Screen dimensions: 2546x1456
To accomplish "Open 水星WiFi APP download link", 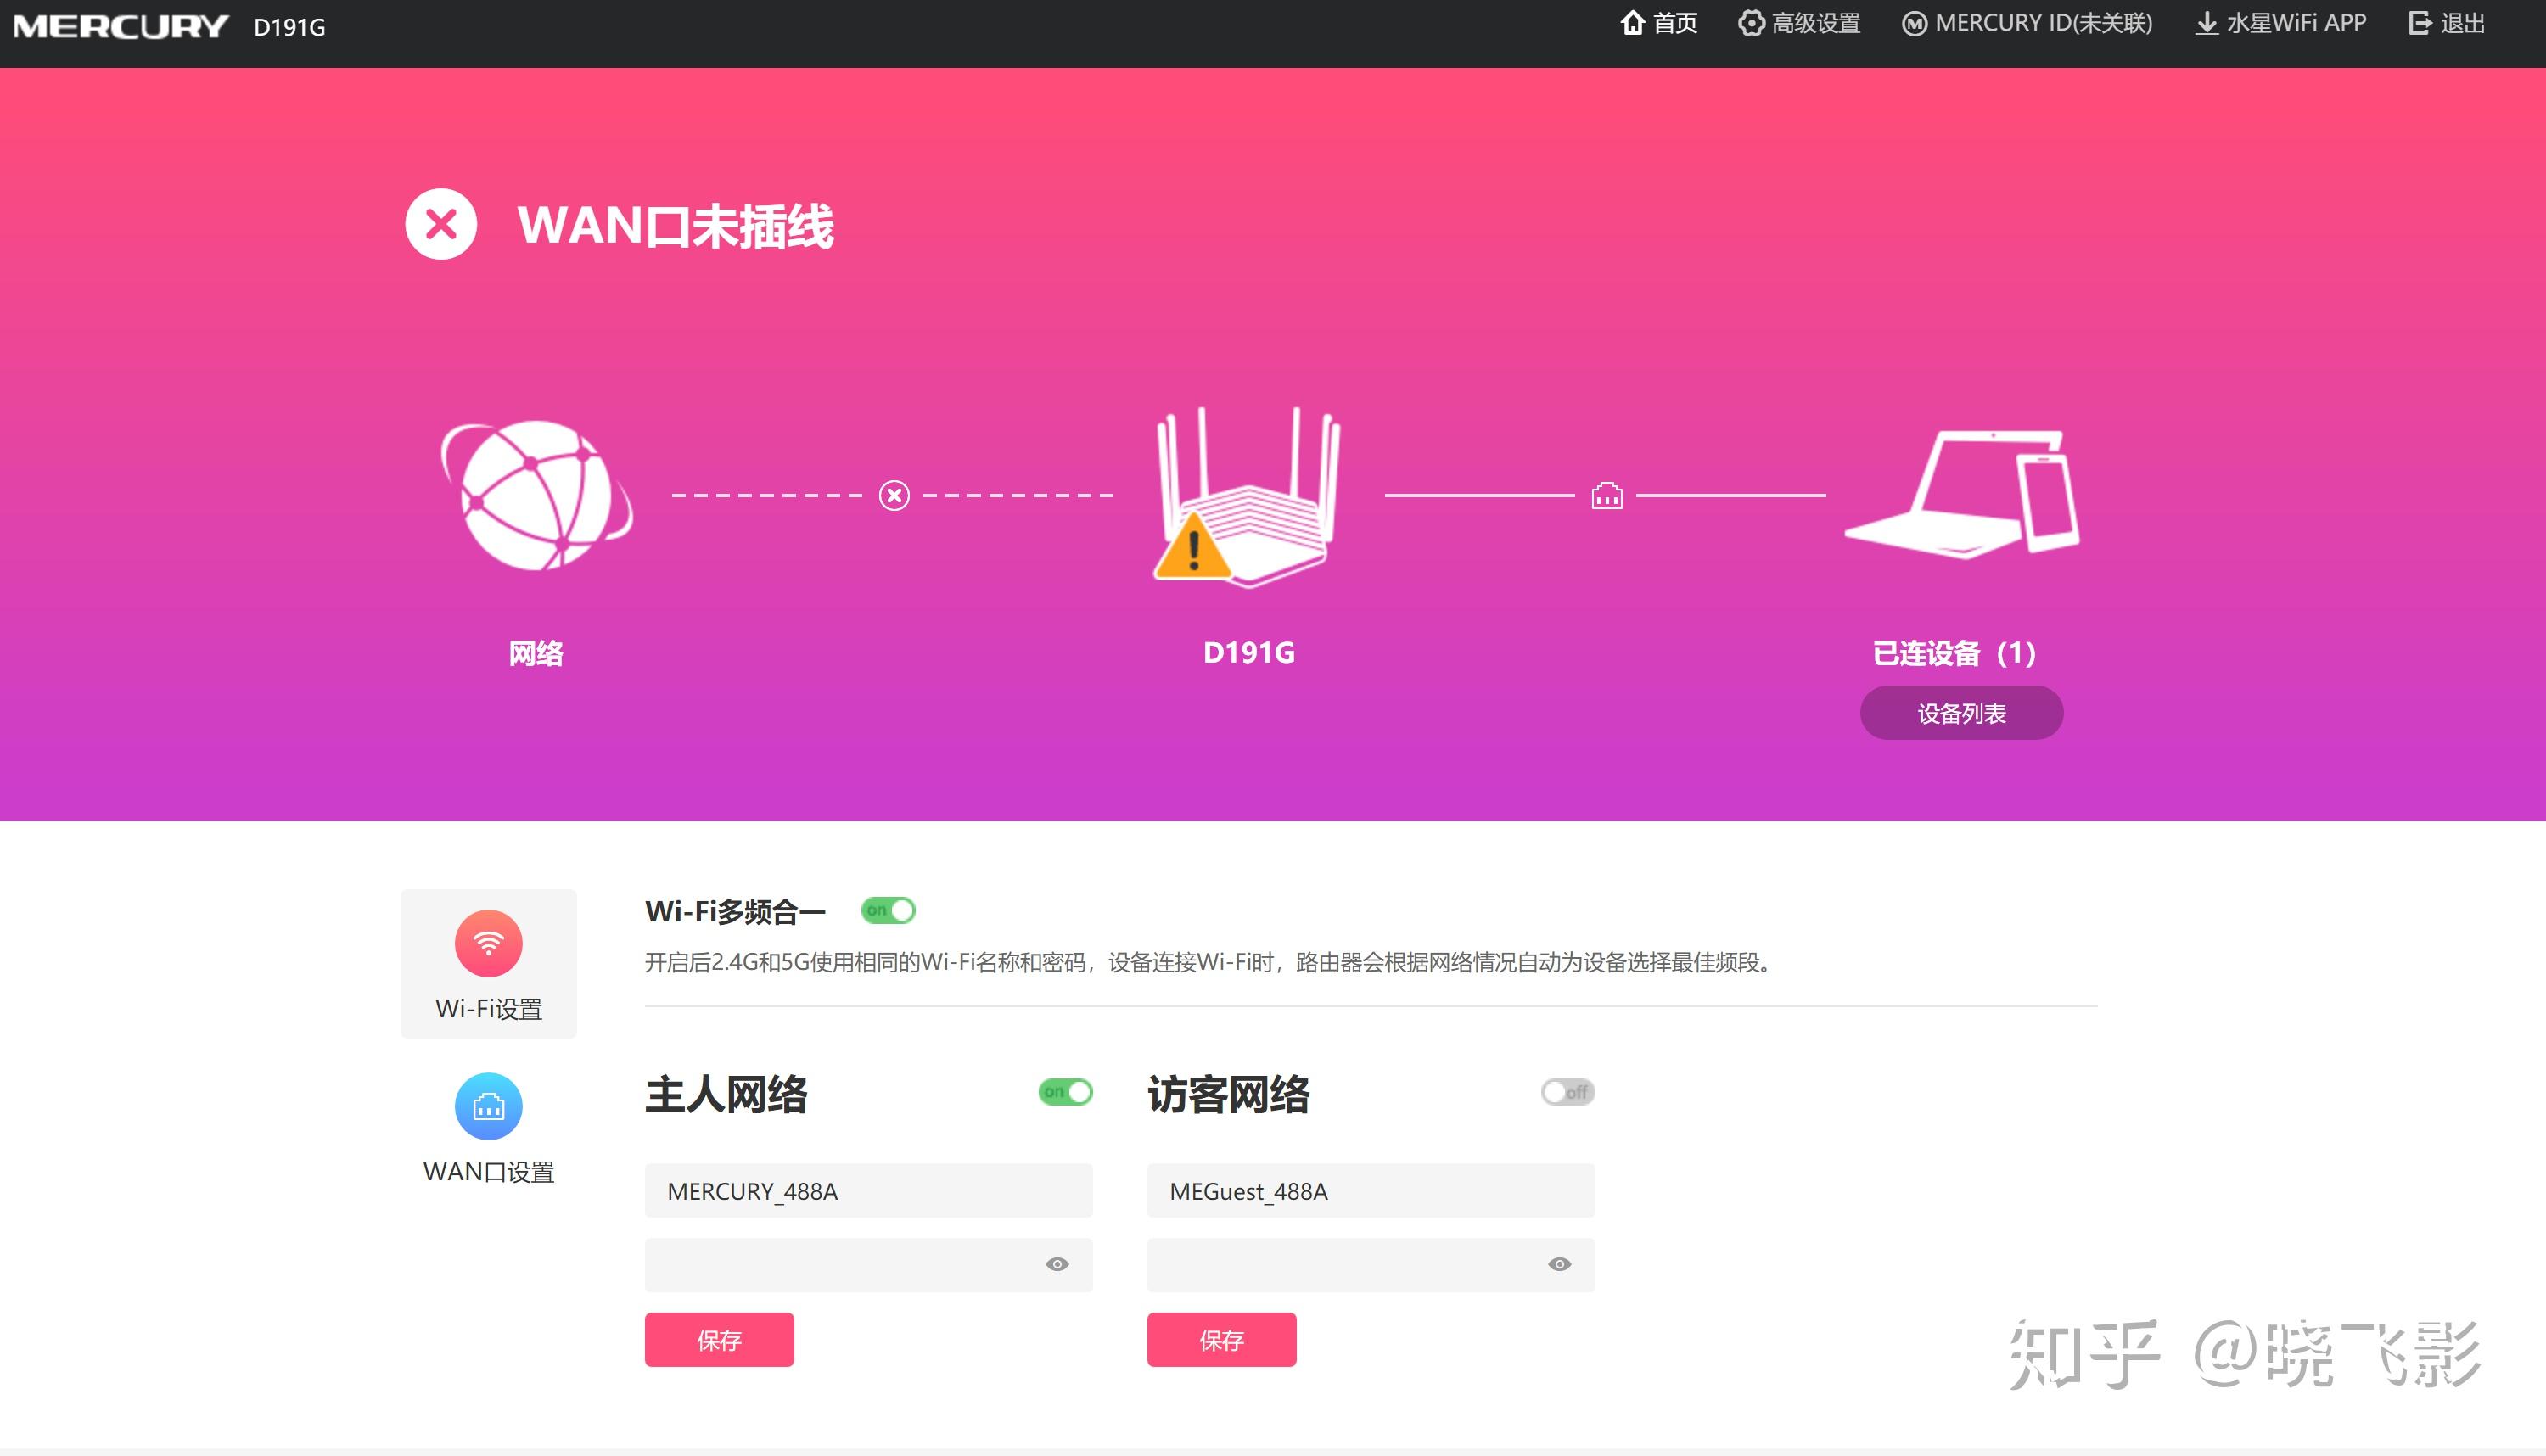I will (x=2280, y=23).
